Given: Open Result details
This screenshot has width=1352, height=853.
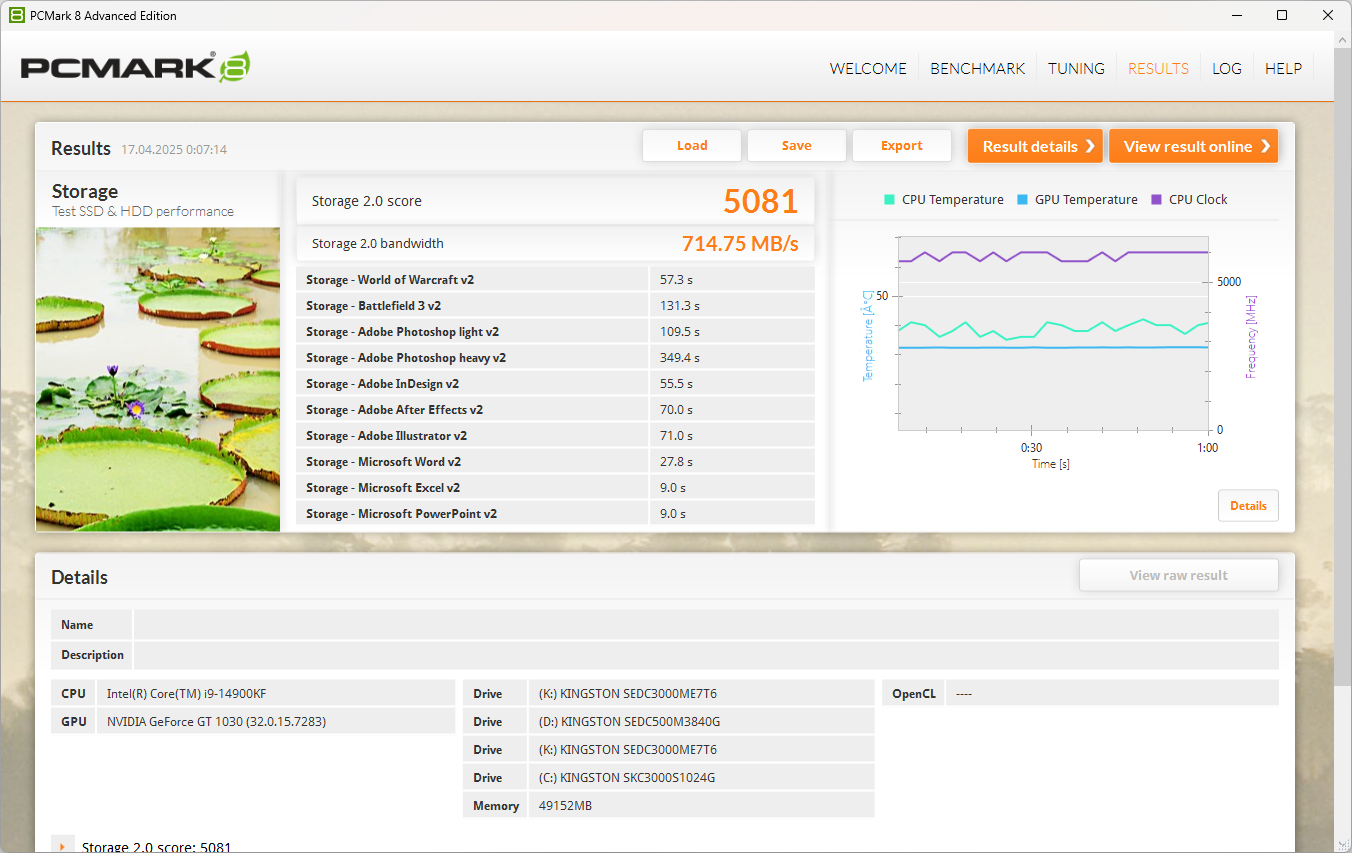Looking at the screenshot, I should pyautogui.click(x=1035, y=146).
